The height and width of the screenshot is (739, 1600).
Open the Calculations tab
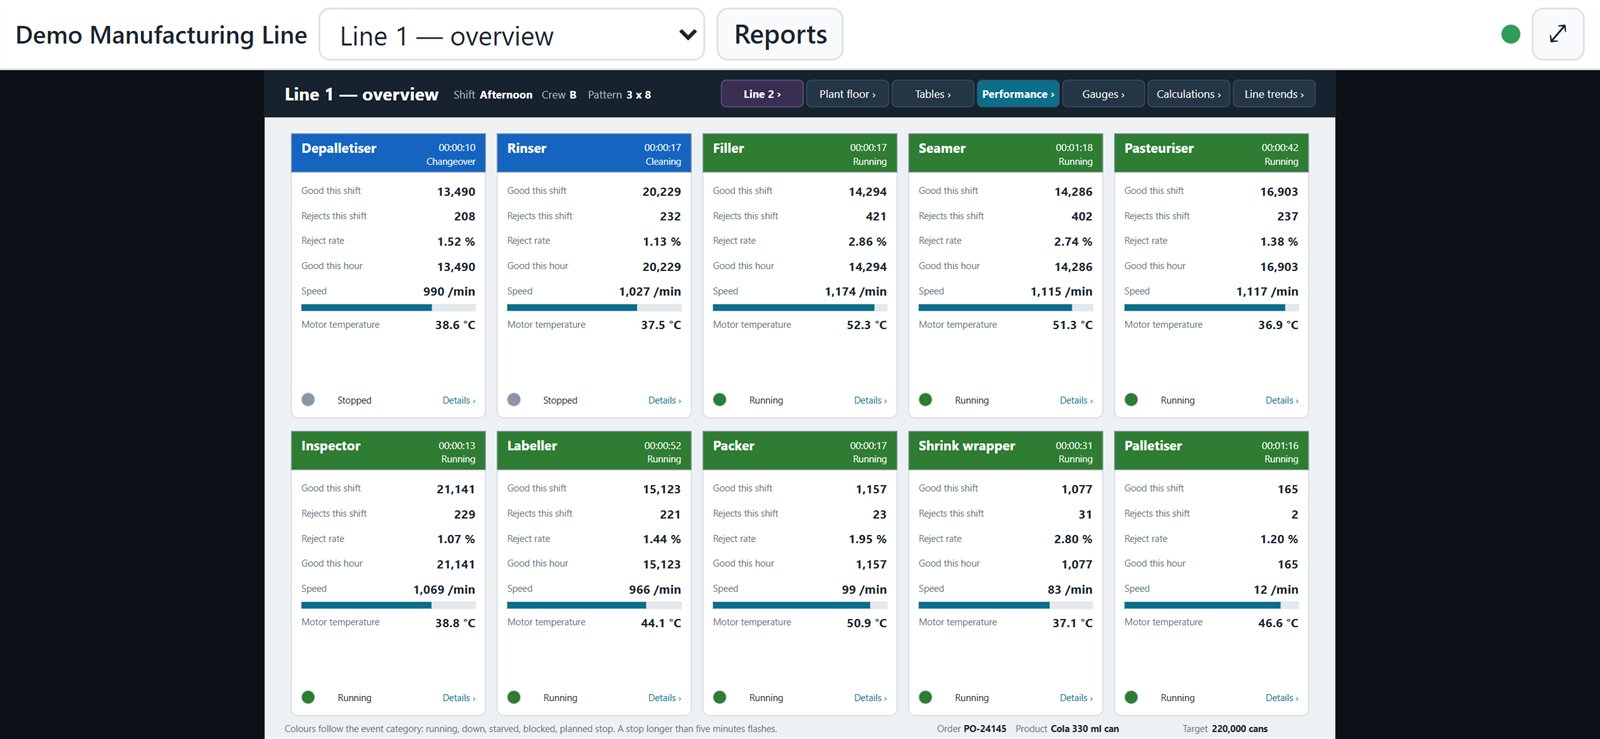tap(1188, 94)
